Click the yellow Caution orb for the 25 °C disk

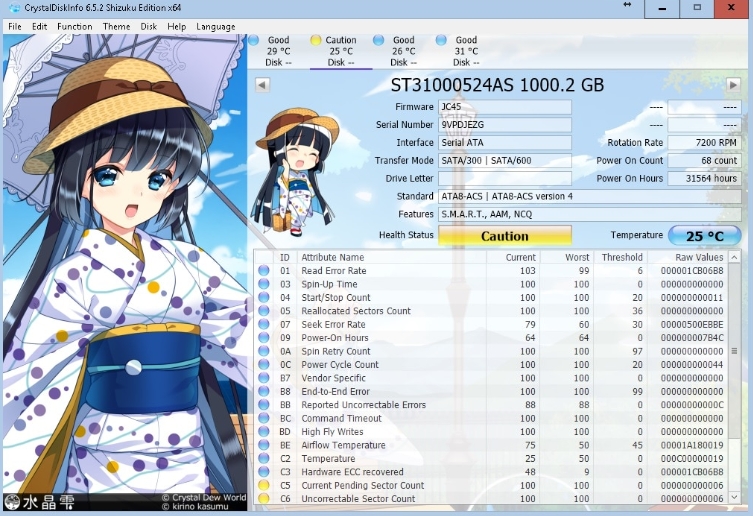[x=316, y=41]
